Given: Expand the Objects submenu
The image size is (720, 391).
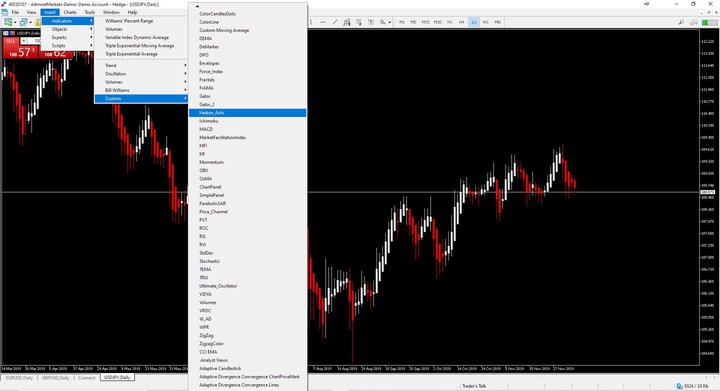Looking at the screenshot, I should (68, 29).
